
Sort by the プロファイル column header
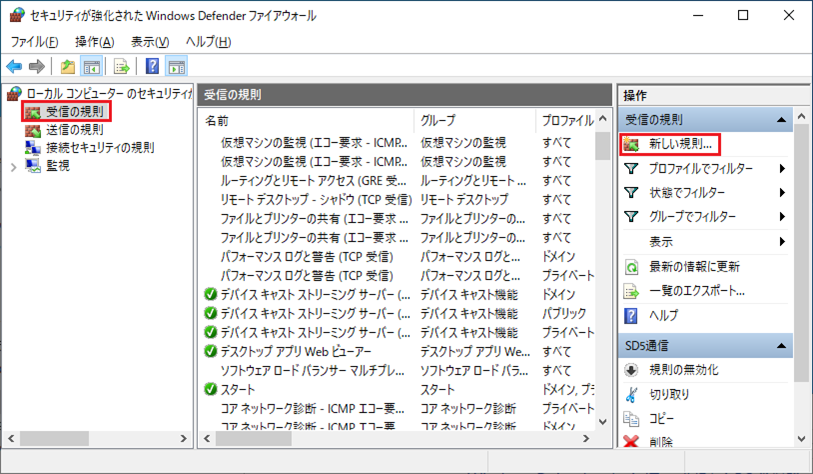coord(566,121)
